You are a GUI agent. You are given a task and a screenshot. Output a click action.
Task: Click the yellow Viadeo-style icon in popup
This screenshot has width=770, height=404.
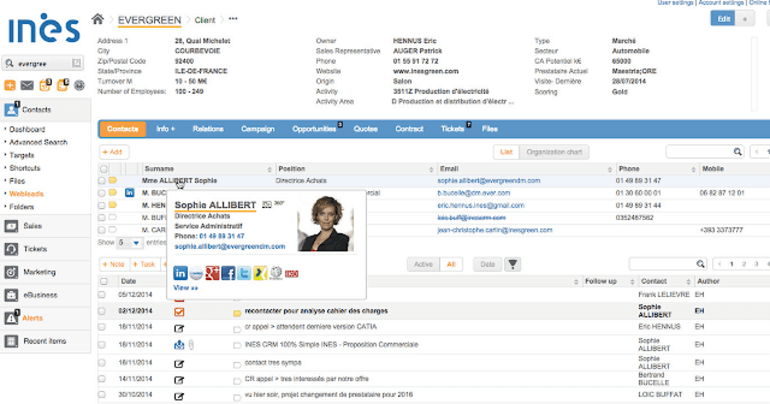260,273
